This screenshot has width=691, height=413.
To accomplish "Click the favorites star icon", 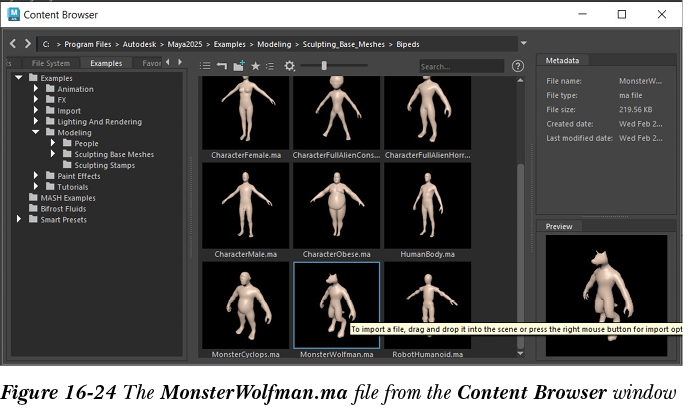I will [255, 66].
